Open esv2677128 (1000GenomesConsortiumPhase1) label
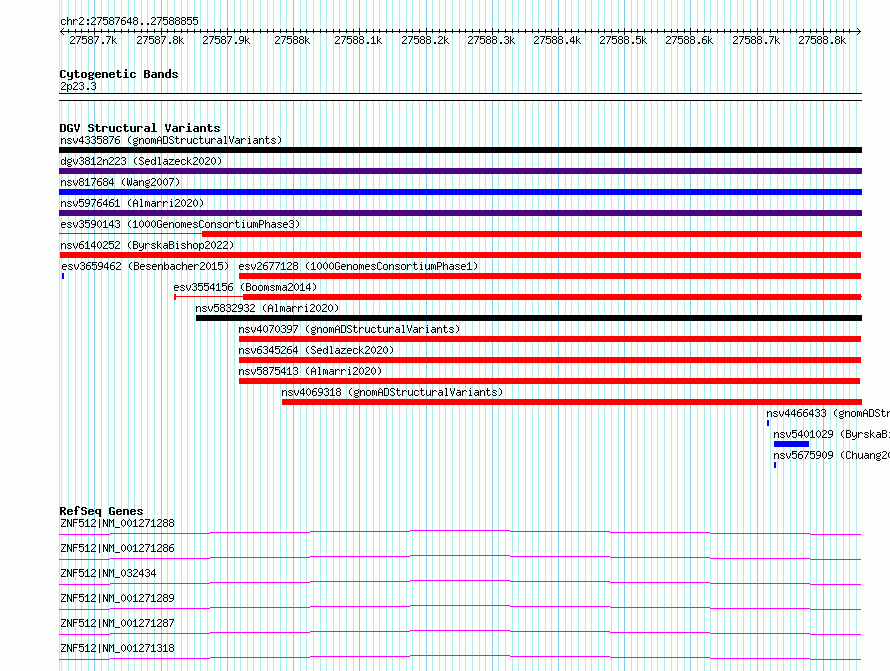Image resolution: width=890 pixels, height=671 pixels. pyautogui.click(x=358, y=266)
